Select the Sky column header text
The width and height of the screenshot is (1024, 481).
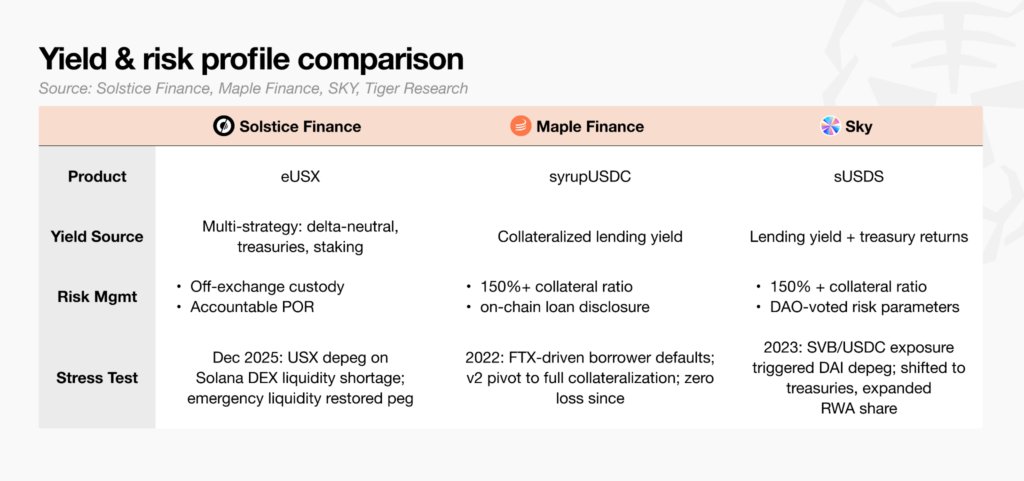tap(859, 126)
